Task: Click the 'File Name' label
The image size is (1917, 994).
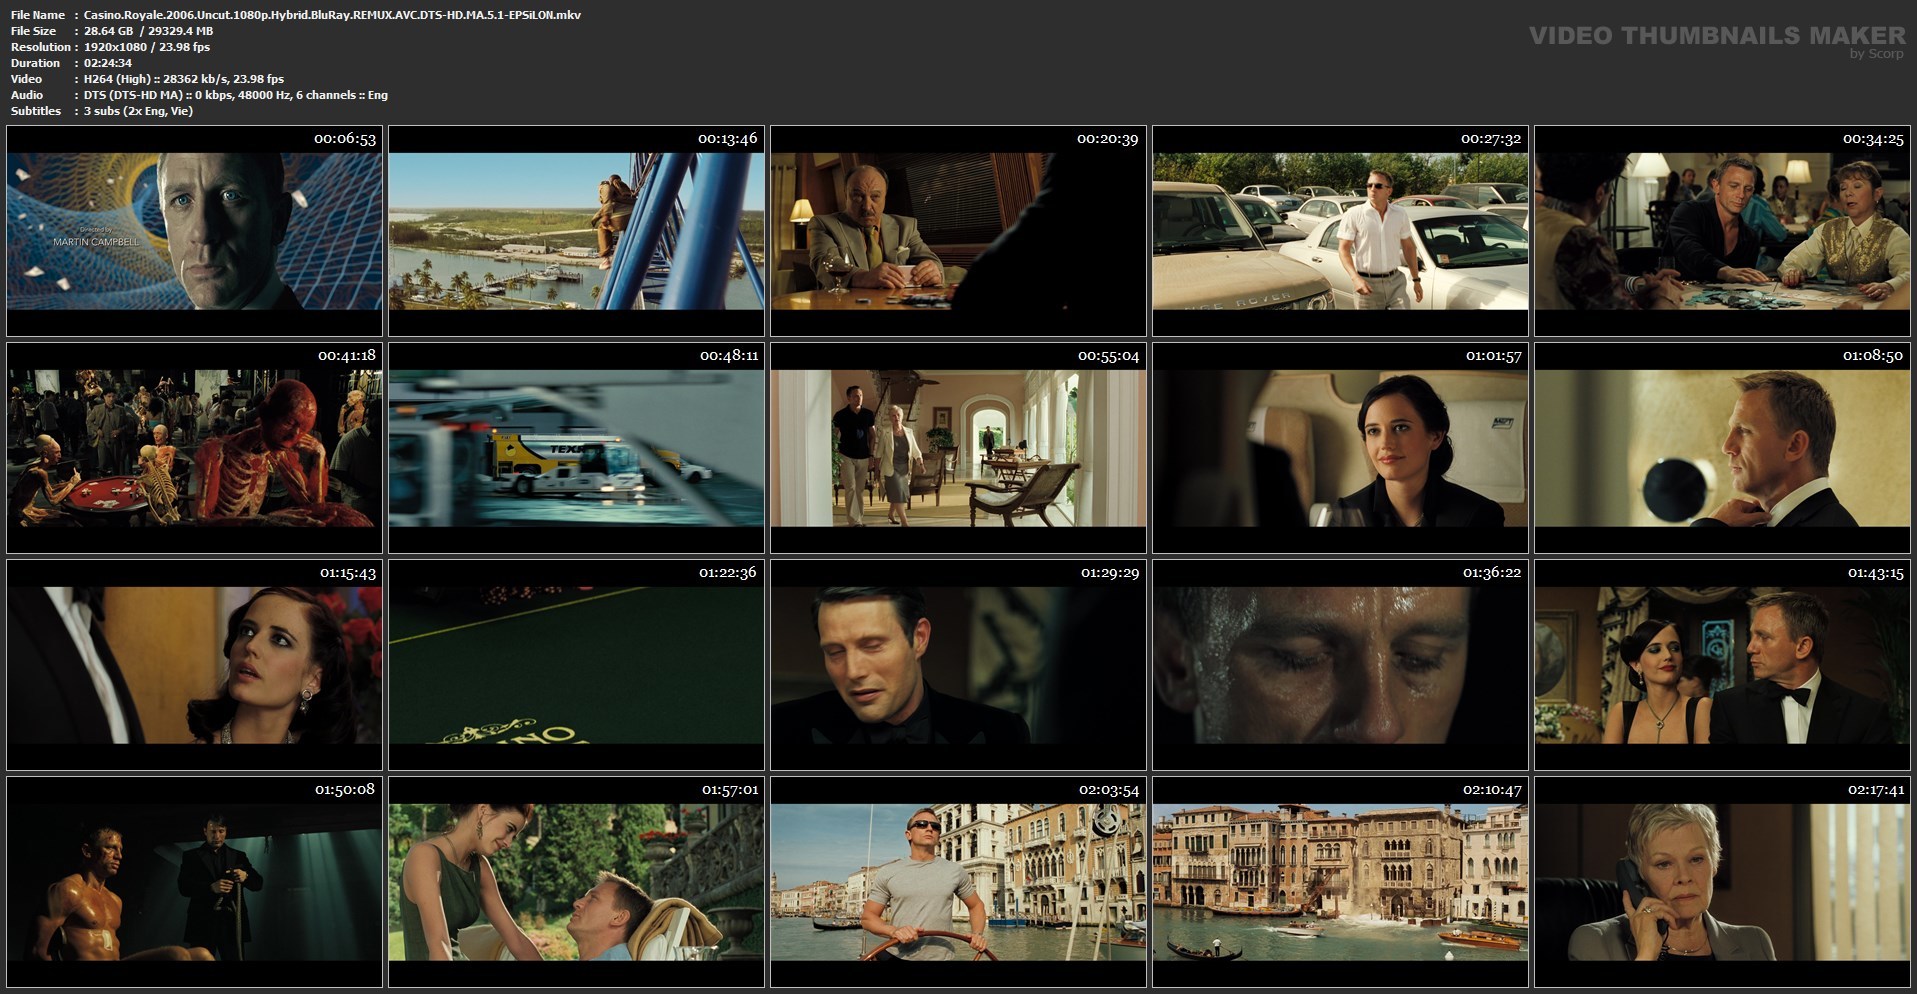Action: (x=38, y=15)
